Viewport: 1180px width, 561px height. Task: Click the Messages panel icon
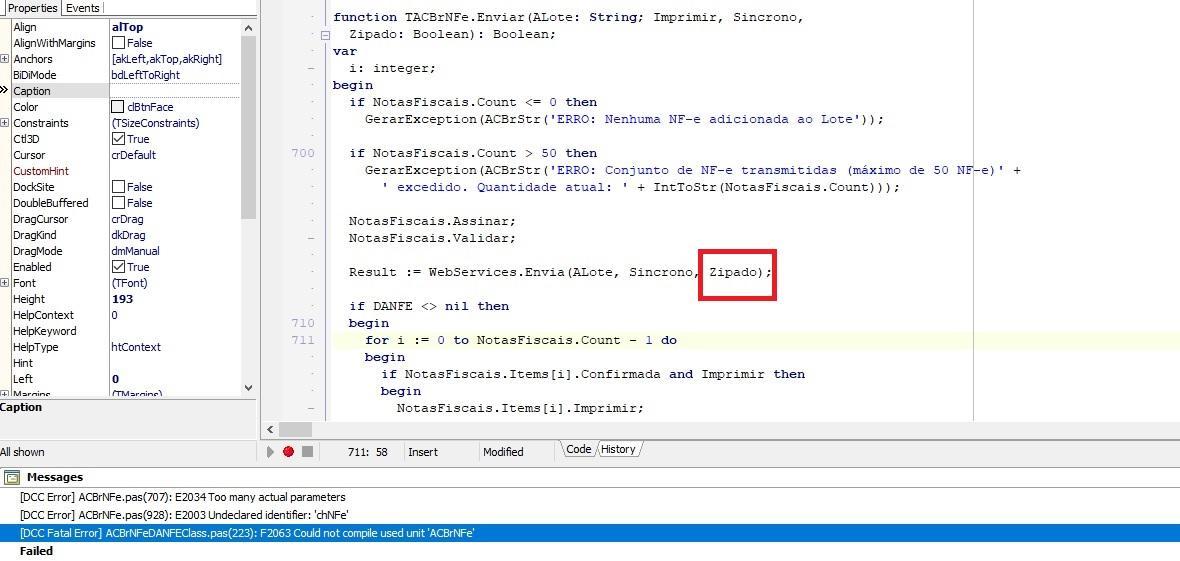[x=12, y=477]
